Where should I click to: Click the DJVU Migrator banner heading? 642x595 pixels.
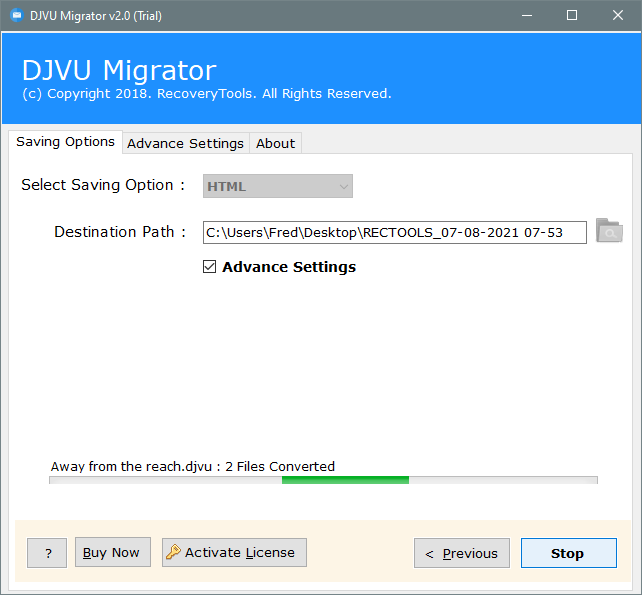pos(119,70)
